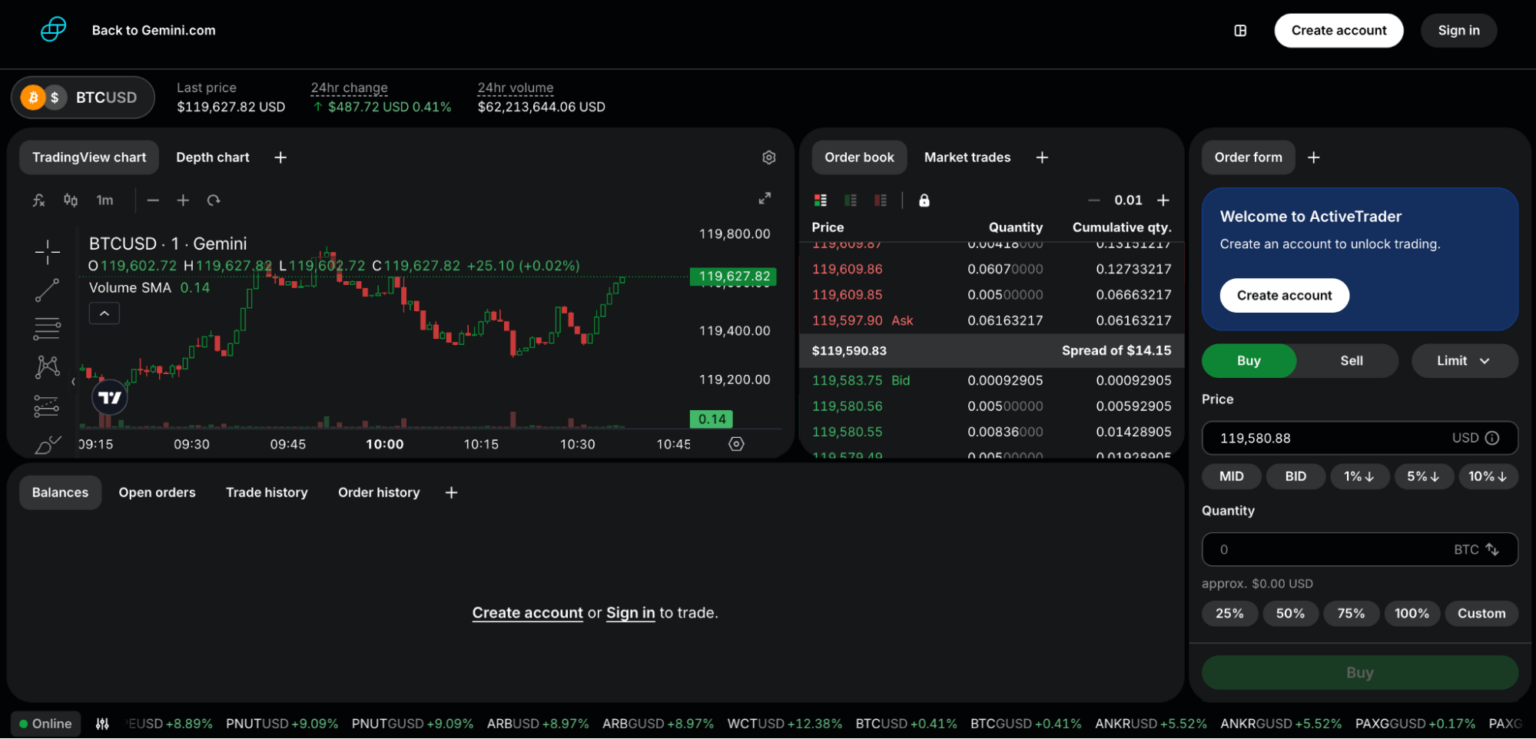This screenshot has width=1536, height=739.
Task: Switch order book to asks-only view
Action: [x=880, y=200]
